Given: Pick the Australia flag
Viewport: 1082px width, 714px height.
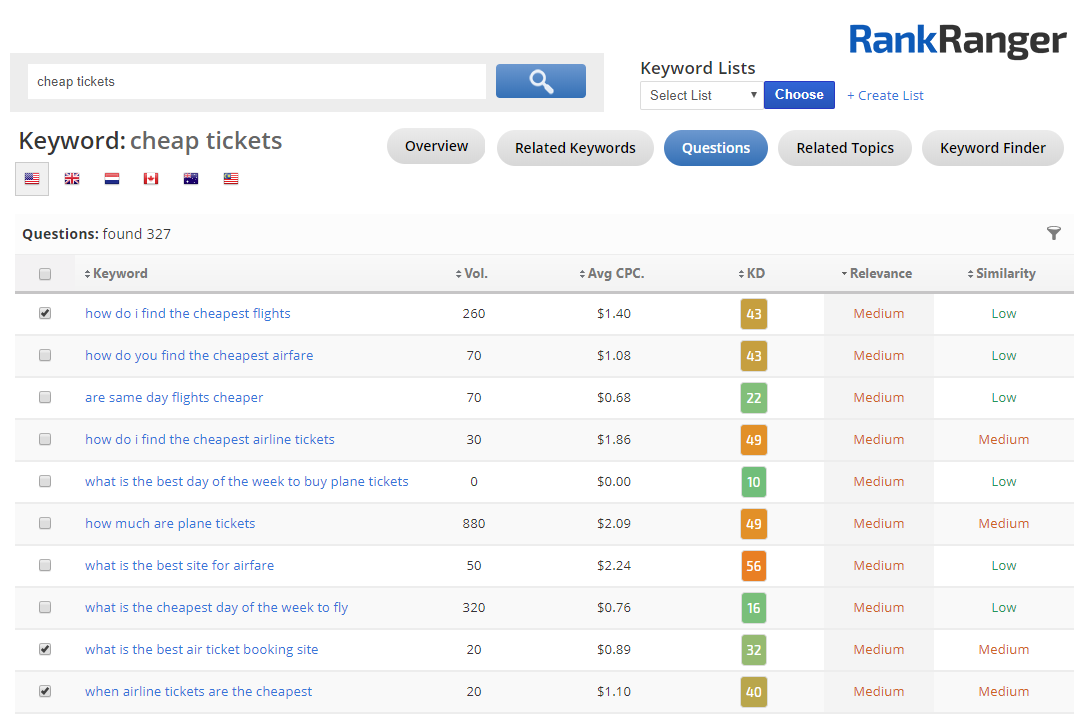Looking at the screenshot, I should click(191, 179).
